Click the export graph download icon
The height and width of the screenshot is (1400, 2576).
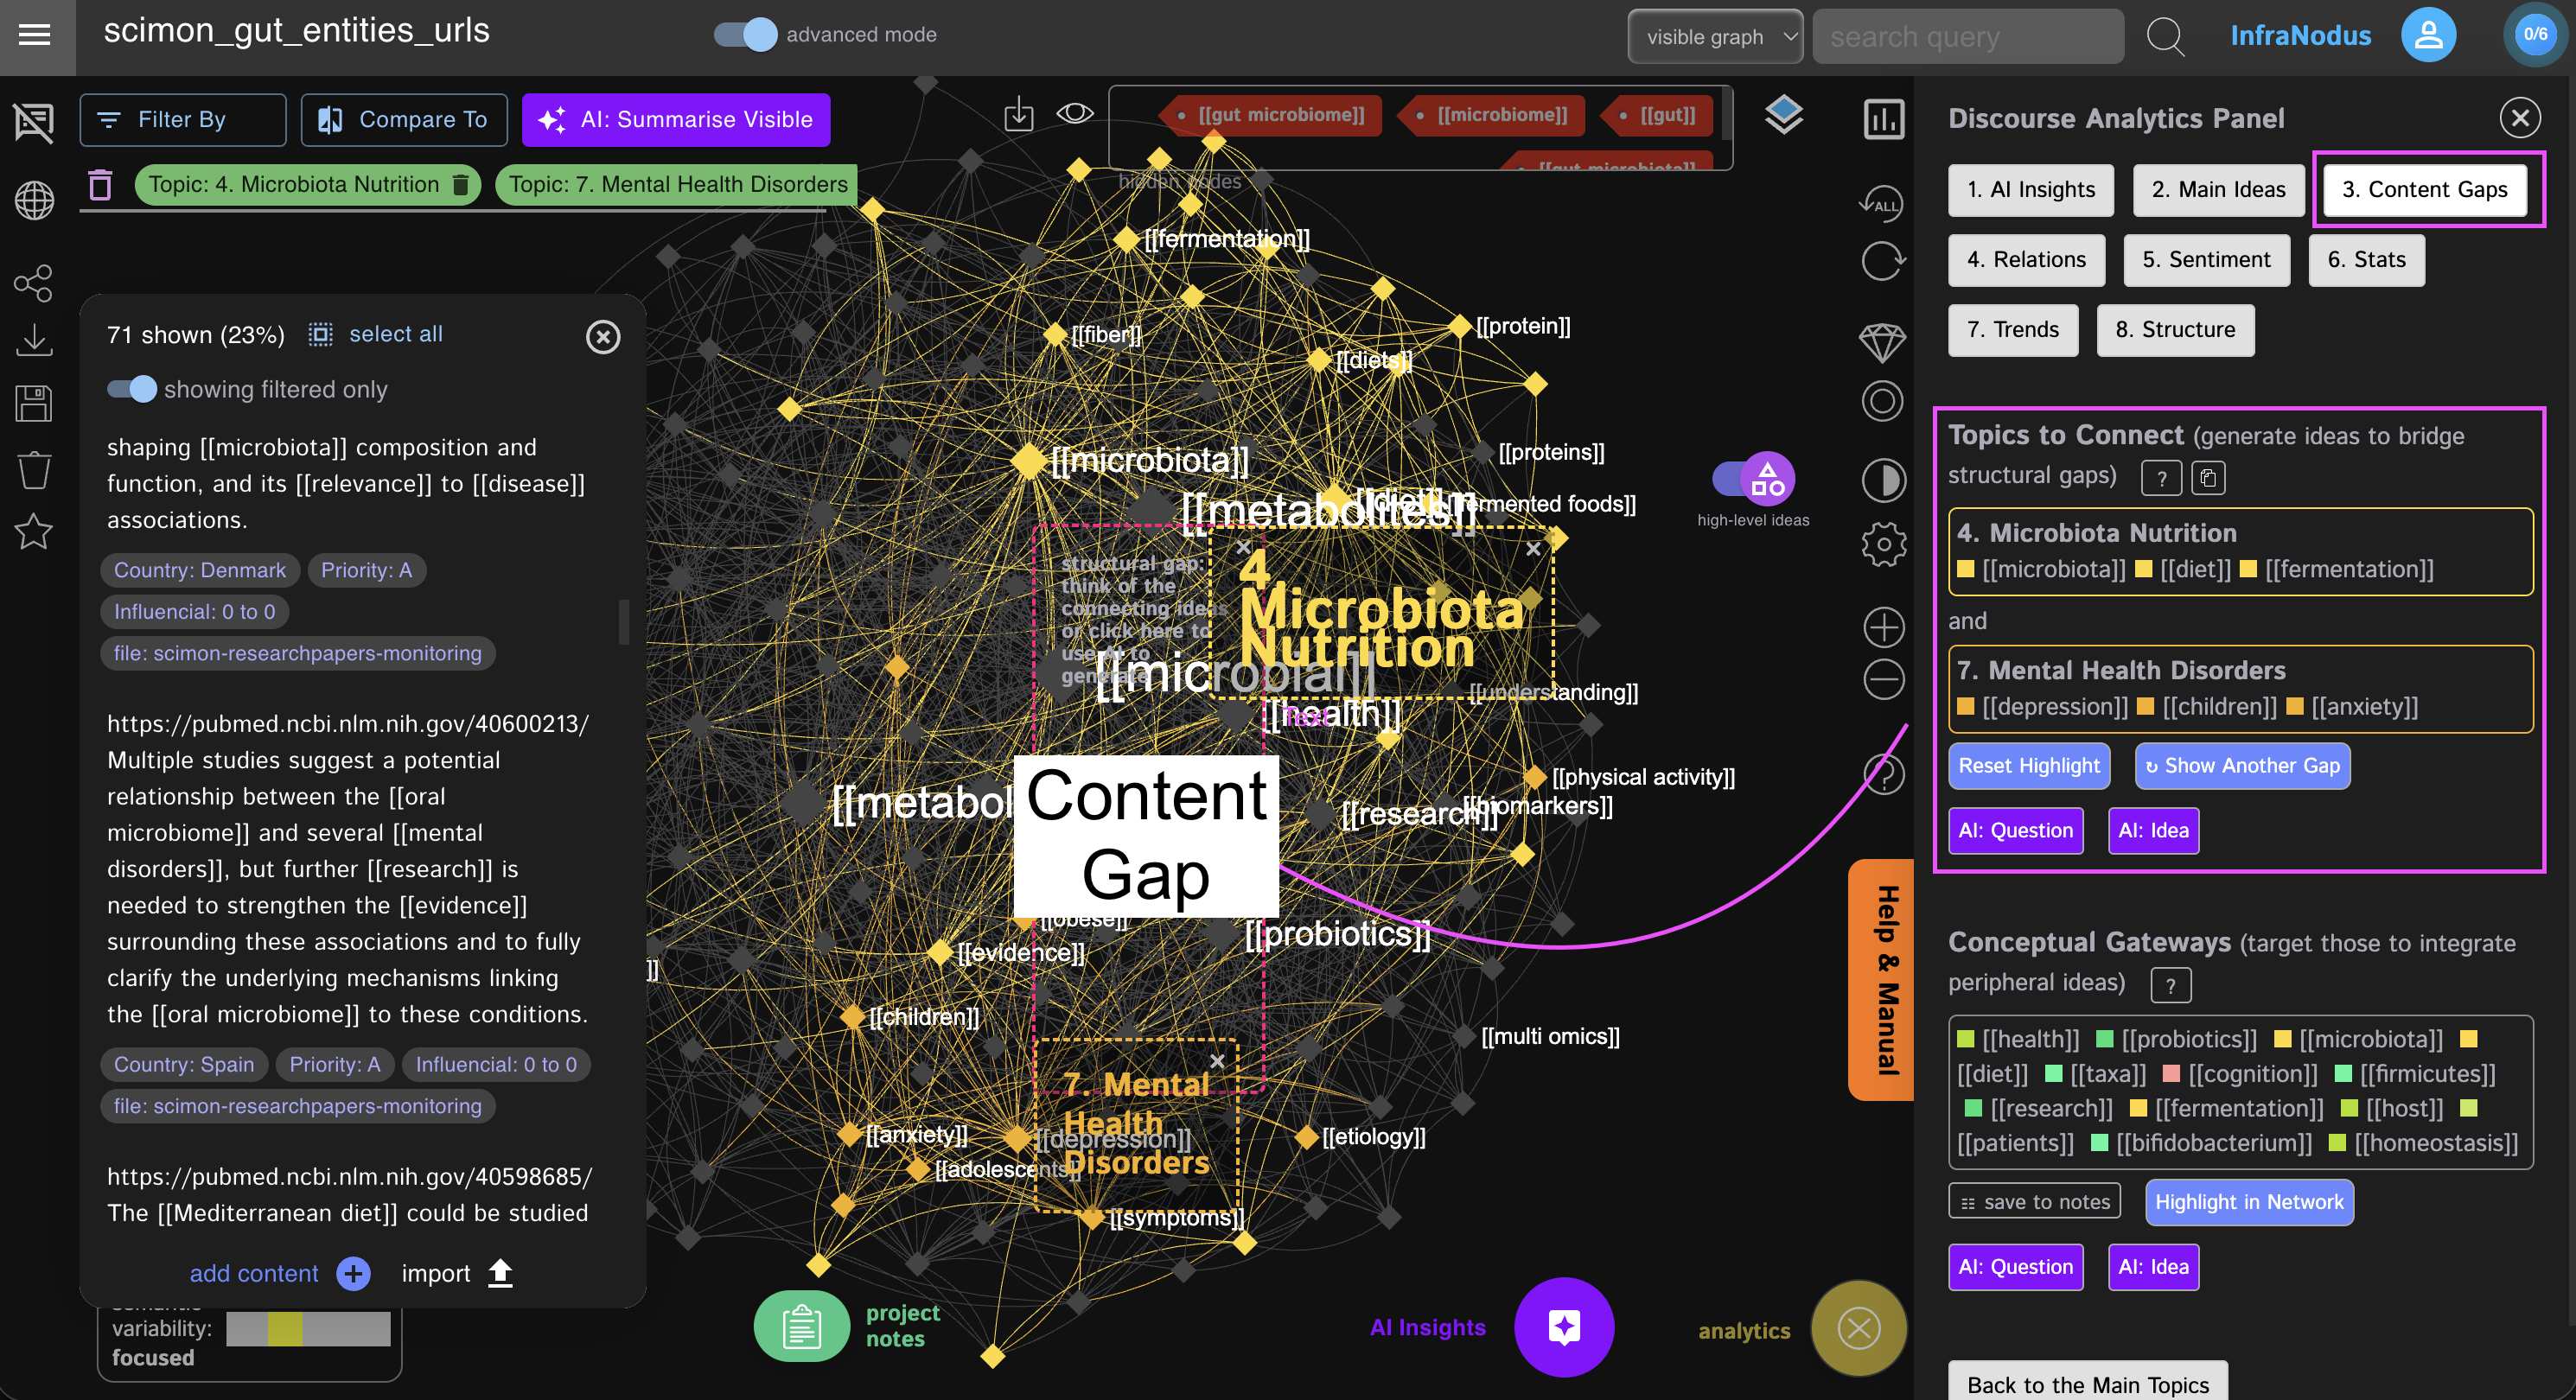[x=1018, y=114]
